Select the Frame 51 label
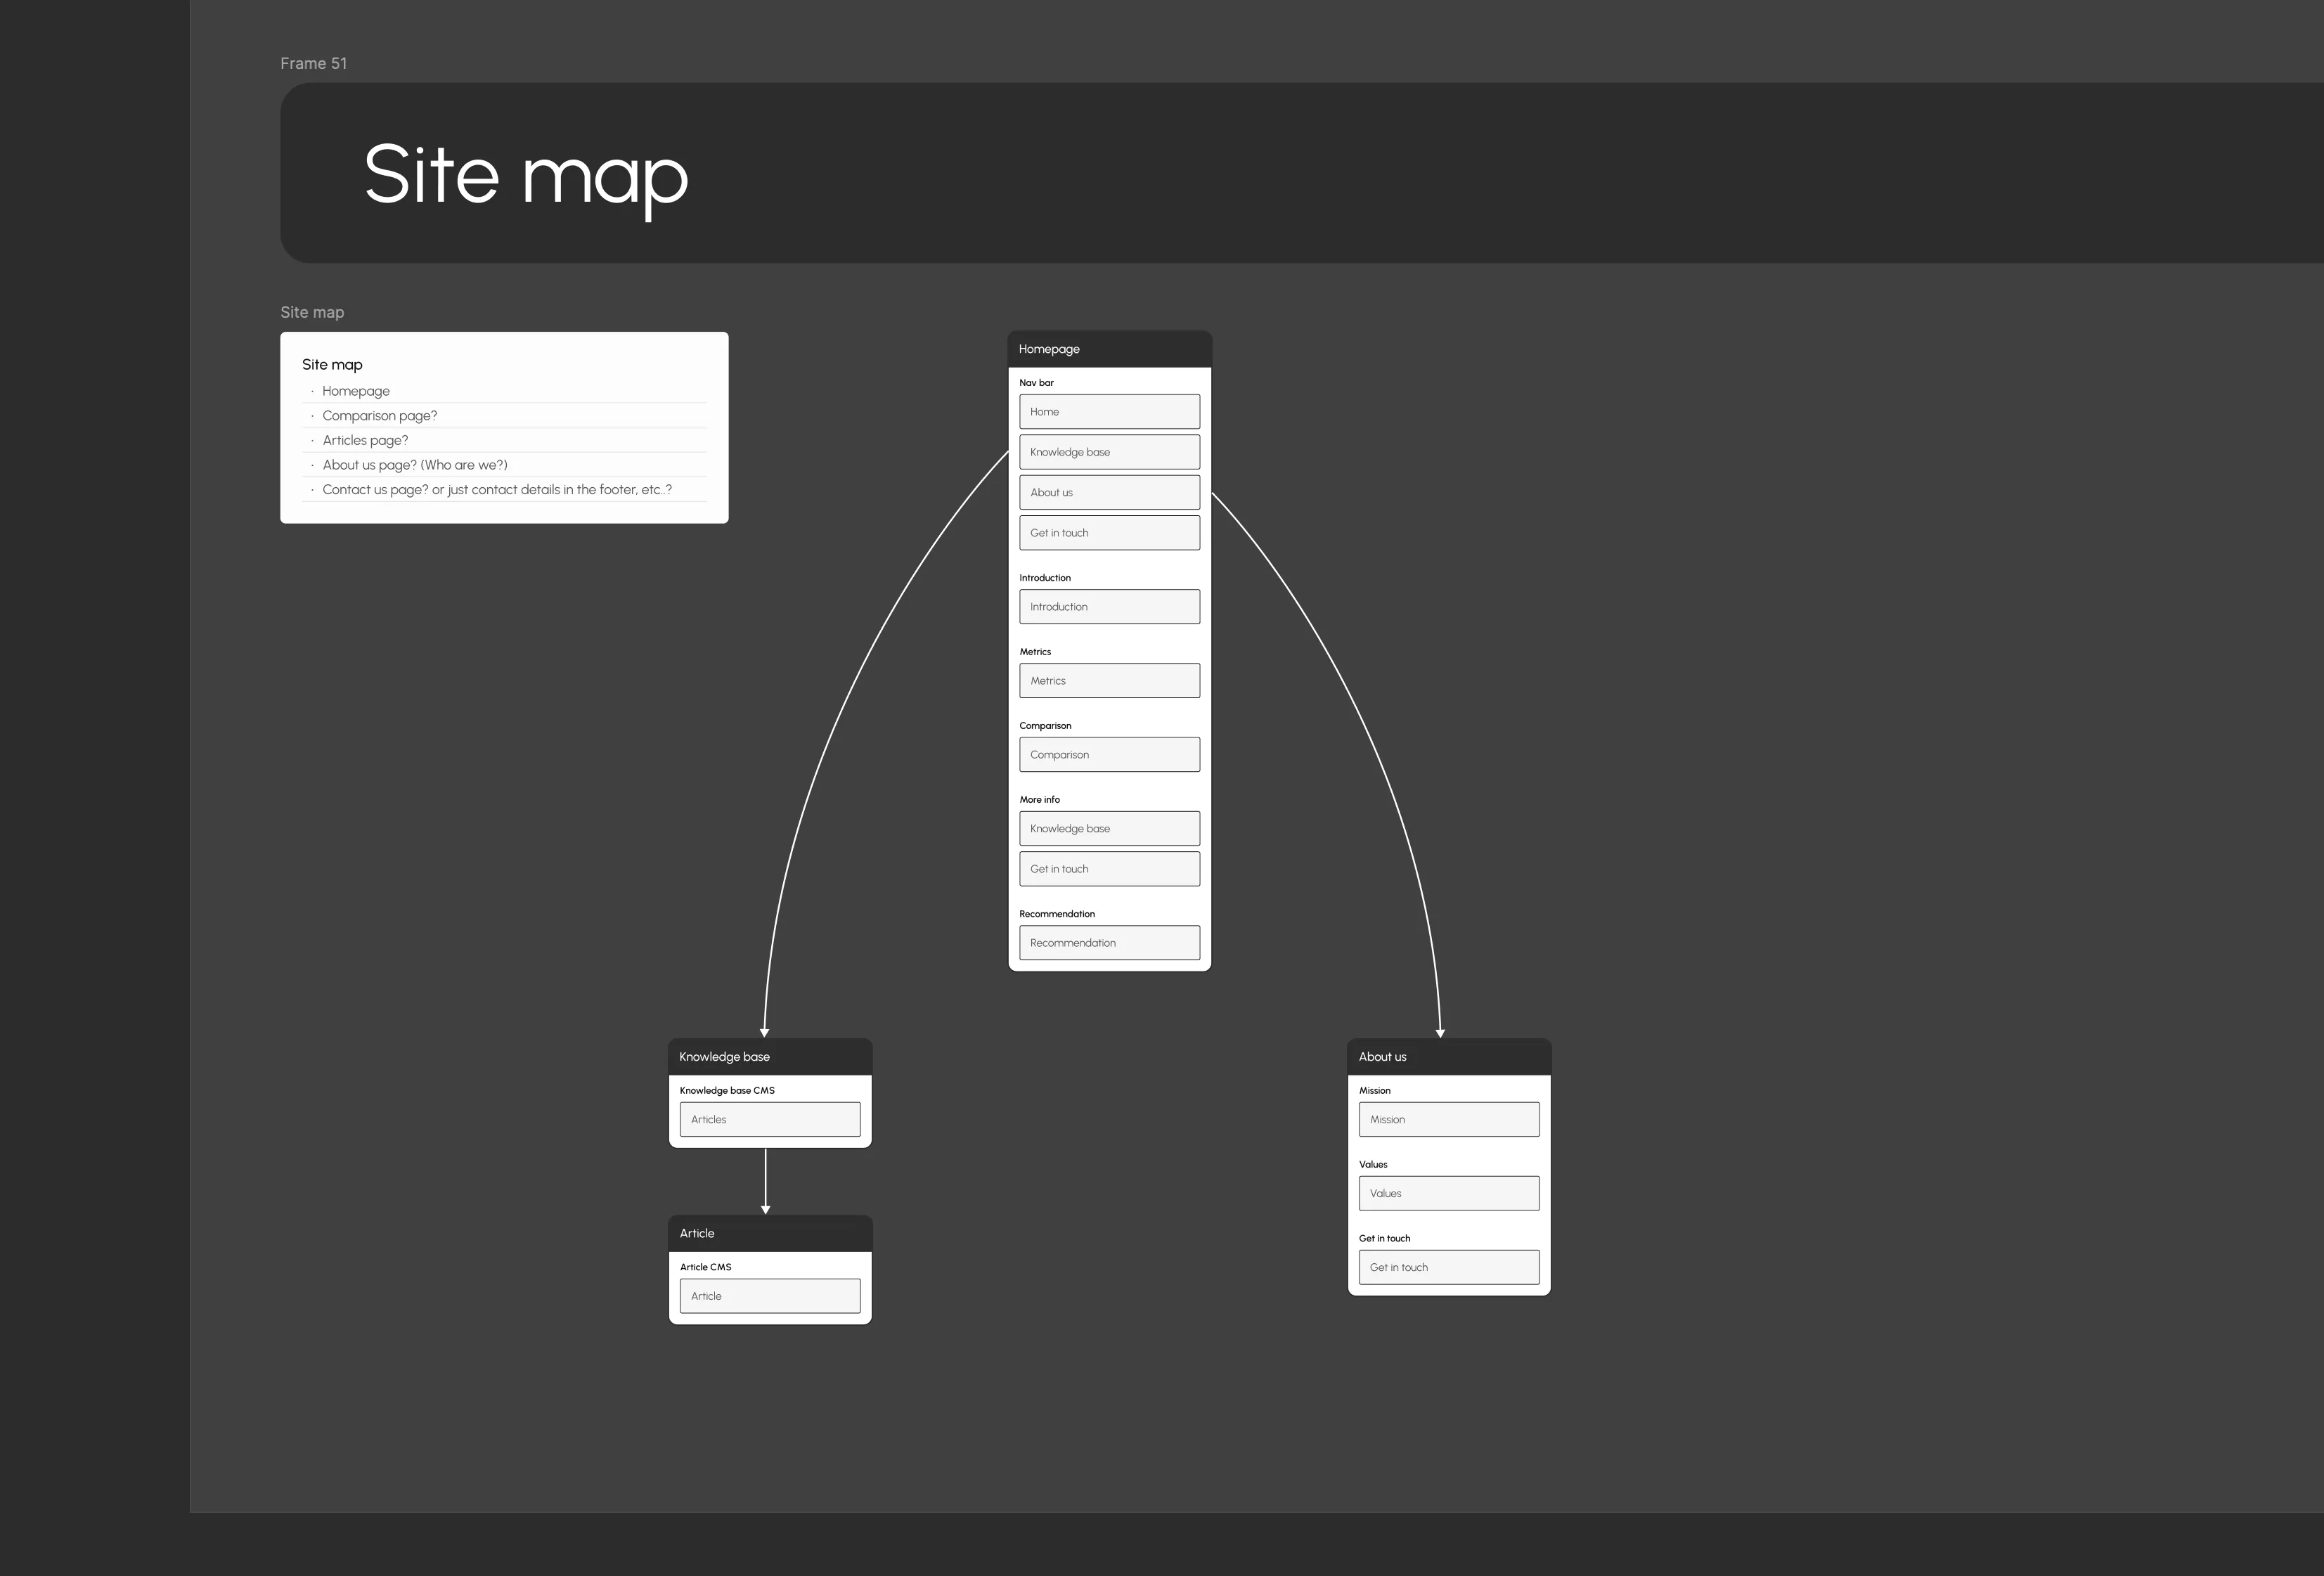This screenshot has height=1576, width=2324. pos(313,63)
